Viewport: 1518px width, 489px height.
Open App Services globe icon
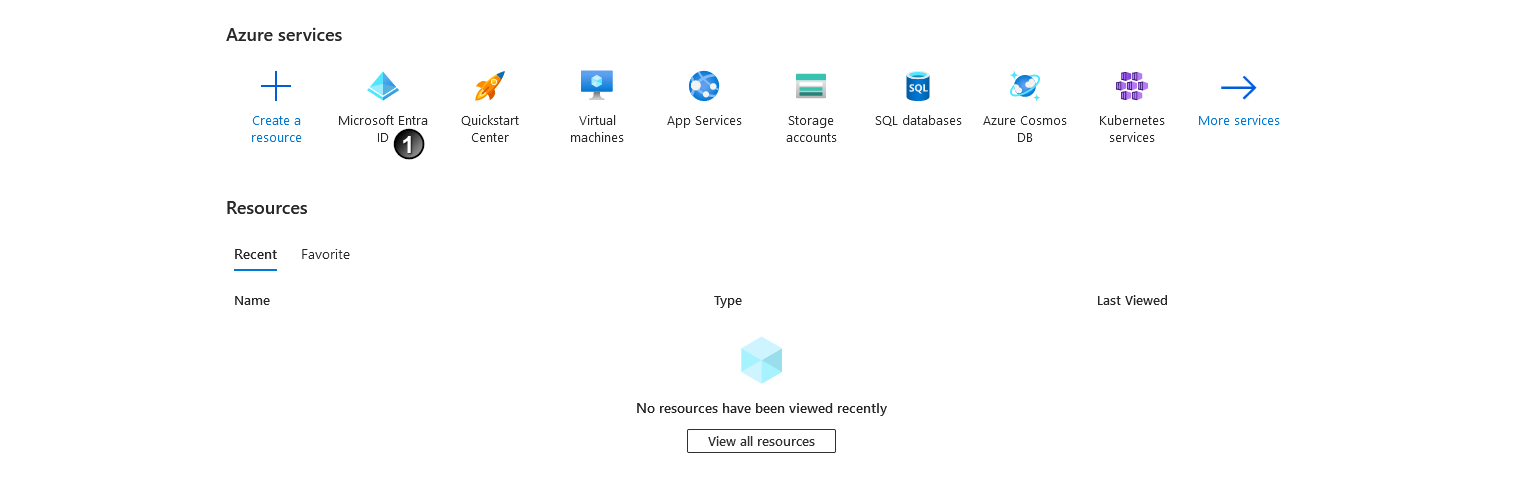tap(704, 86)
